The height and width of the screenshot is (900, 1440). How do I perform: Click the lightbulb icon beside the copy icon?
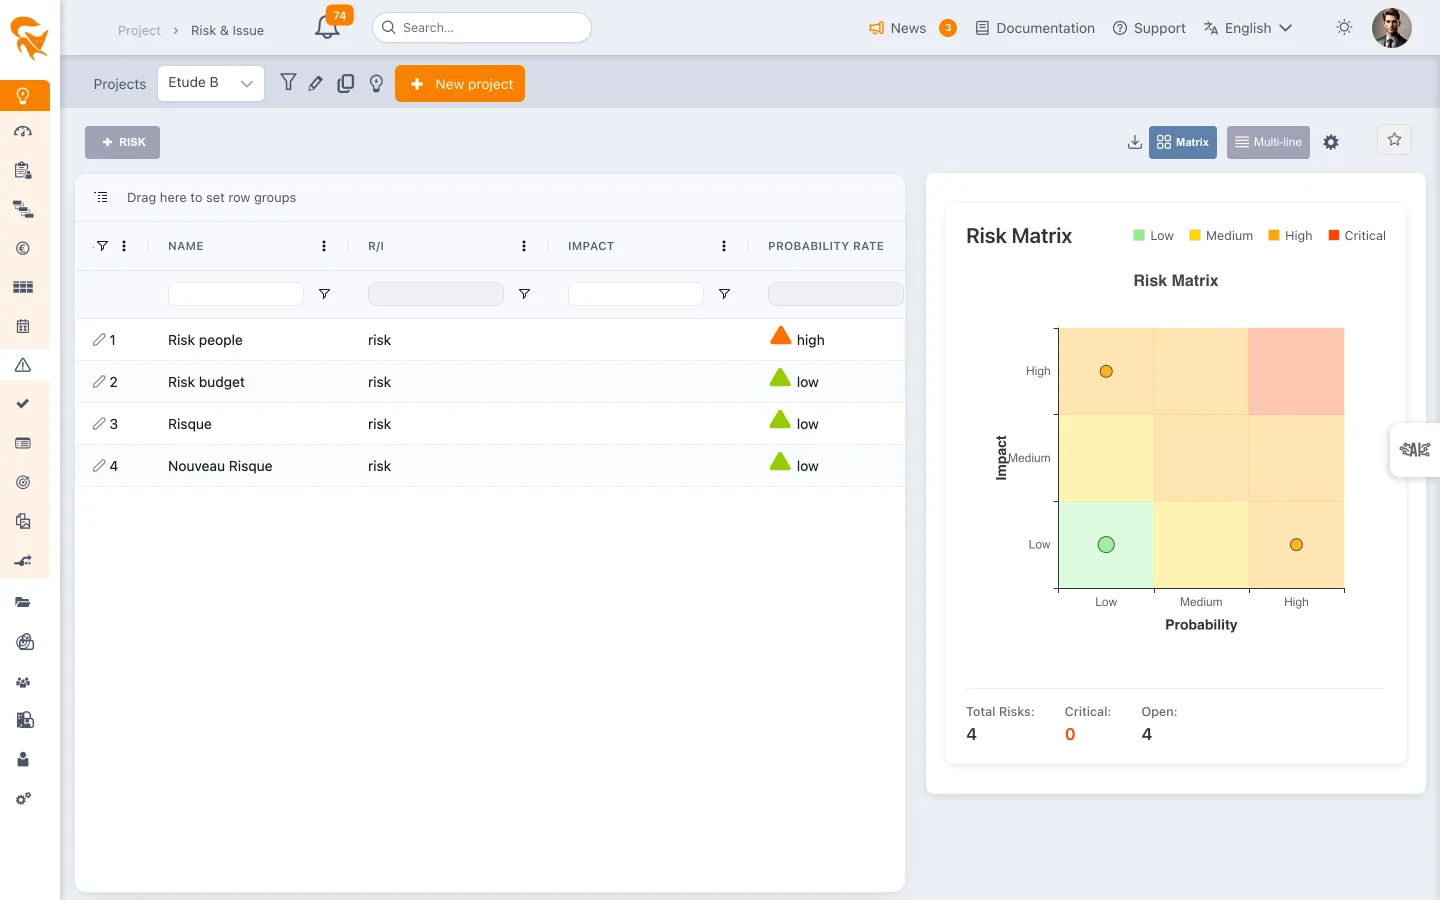tap(376, 84)
